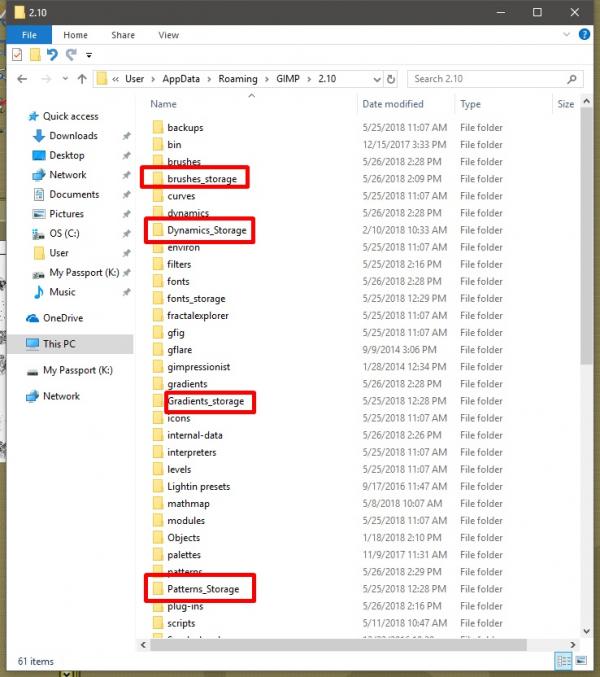Screen dimensions: 600x677
Task: Click the Properties checkmark icon in quick access toolbar
Action: point(17,55)
